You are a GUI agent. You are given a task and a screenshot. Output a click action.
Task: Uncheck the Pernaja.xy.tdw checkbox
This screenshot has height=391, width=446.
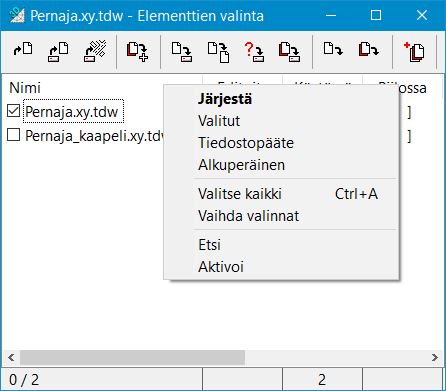point(13,111)
